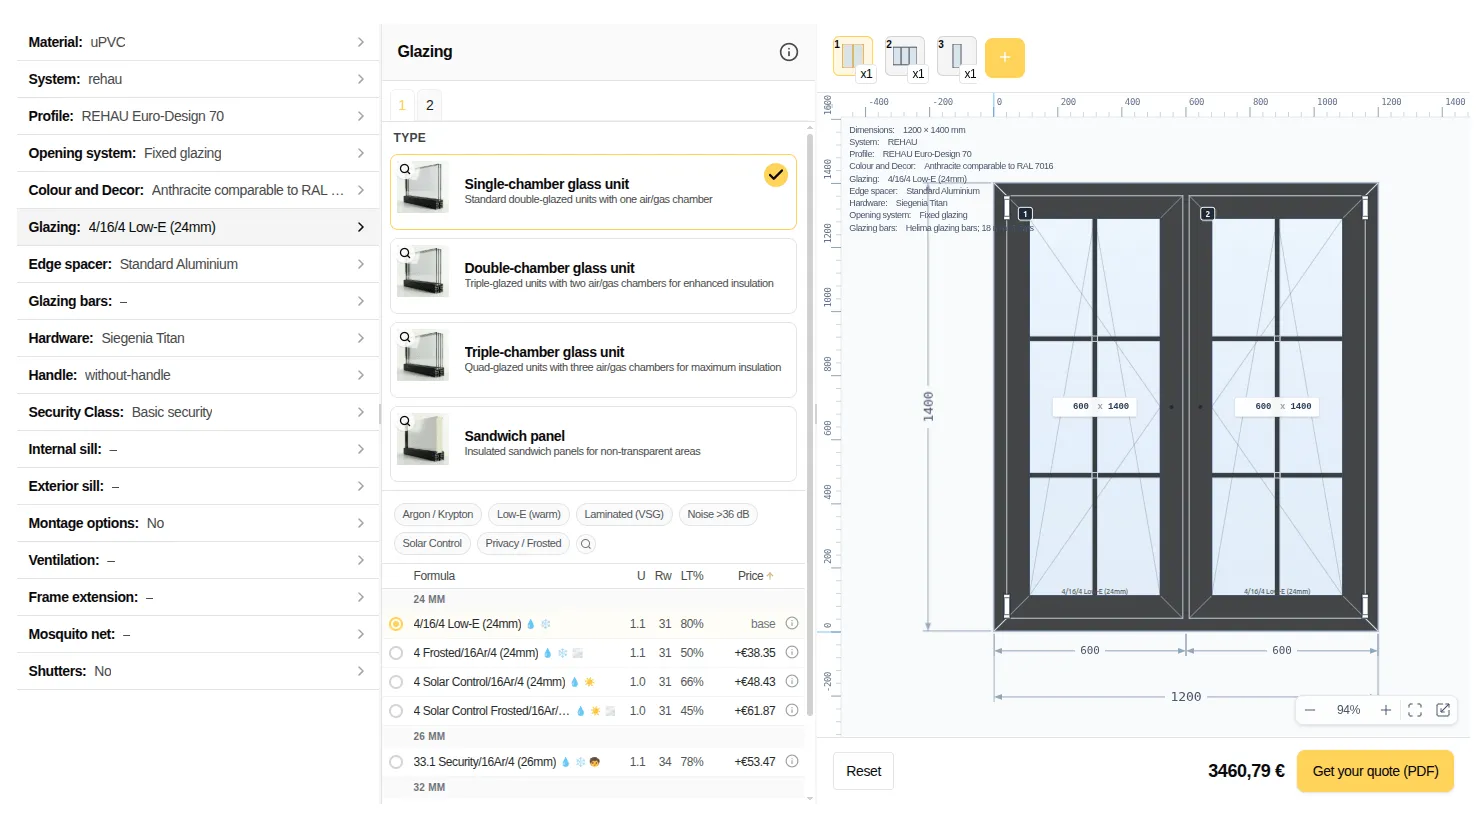Open the Mosquito net option

(x=196, y=634)
